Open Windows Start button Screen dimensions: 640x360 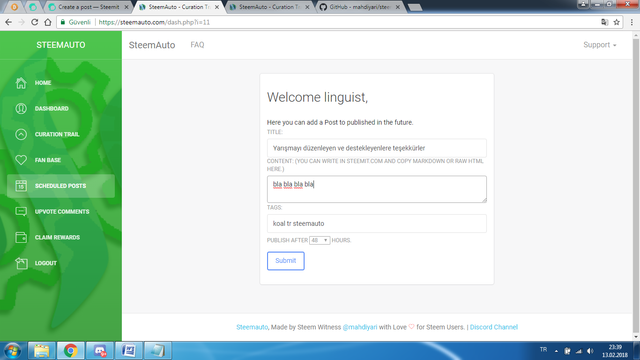coord(13,351)
